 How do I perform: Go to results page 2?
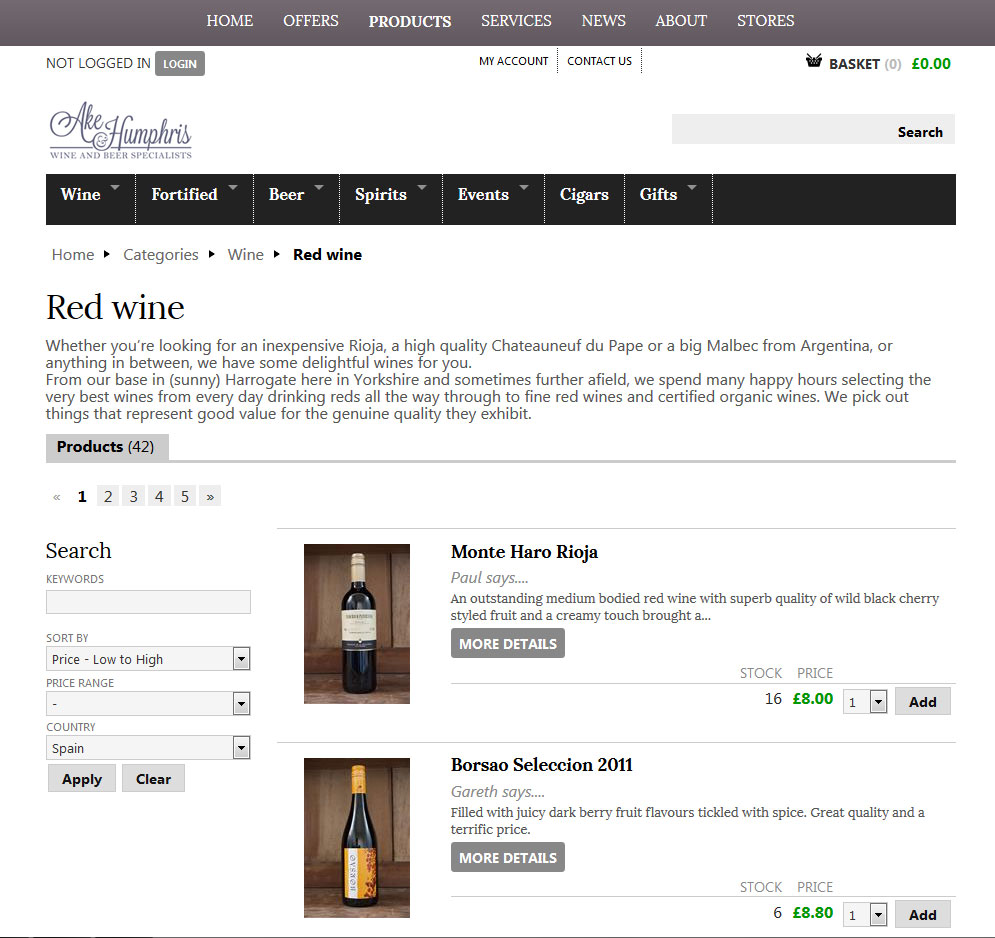[x=108, y=496]
